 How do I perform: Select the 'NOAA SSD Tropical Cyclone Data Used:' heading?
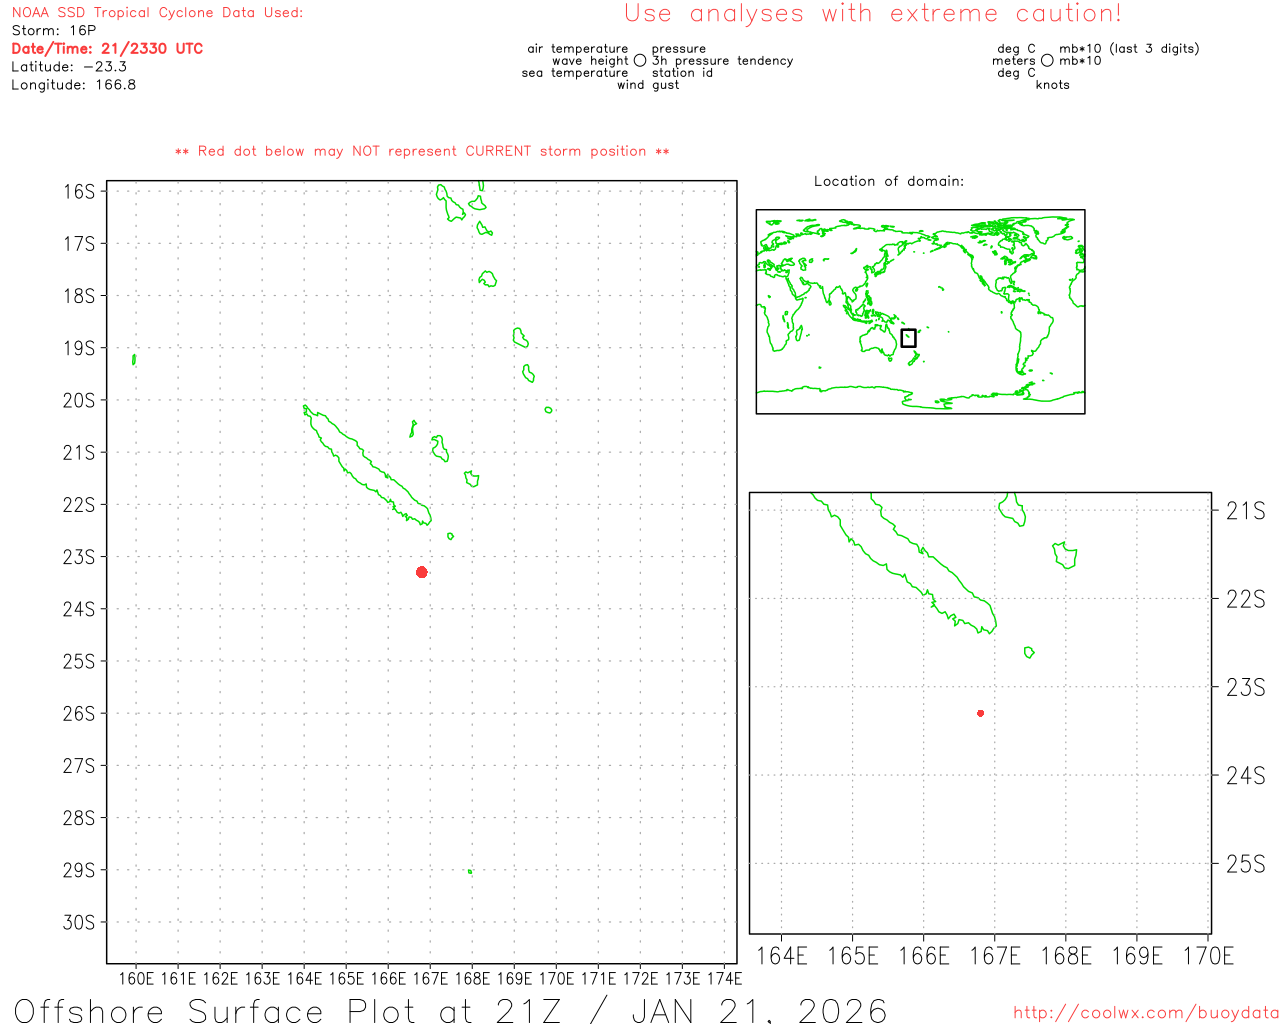click(x=157, y=13)
